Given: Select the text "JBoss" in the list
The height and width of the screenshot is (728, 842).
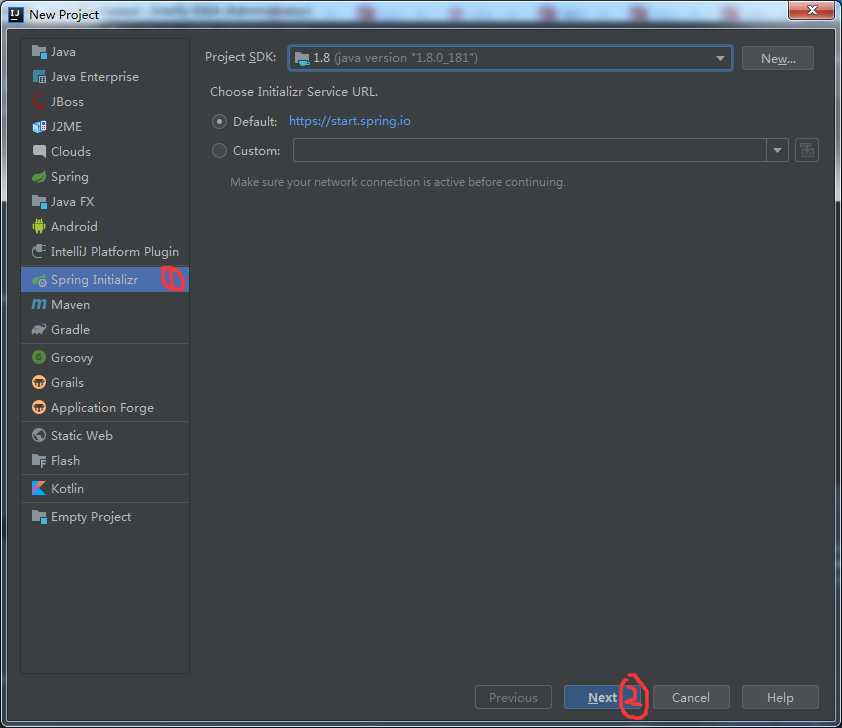Looking at the screenshot, I should (x=67, y=101).
